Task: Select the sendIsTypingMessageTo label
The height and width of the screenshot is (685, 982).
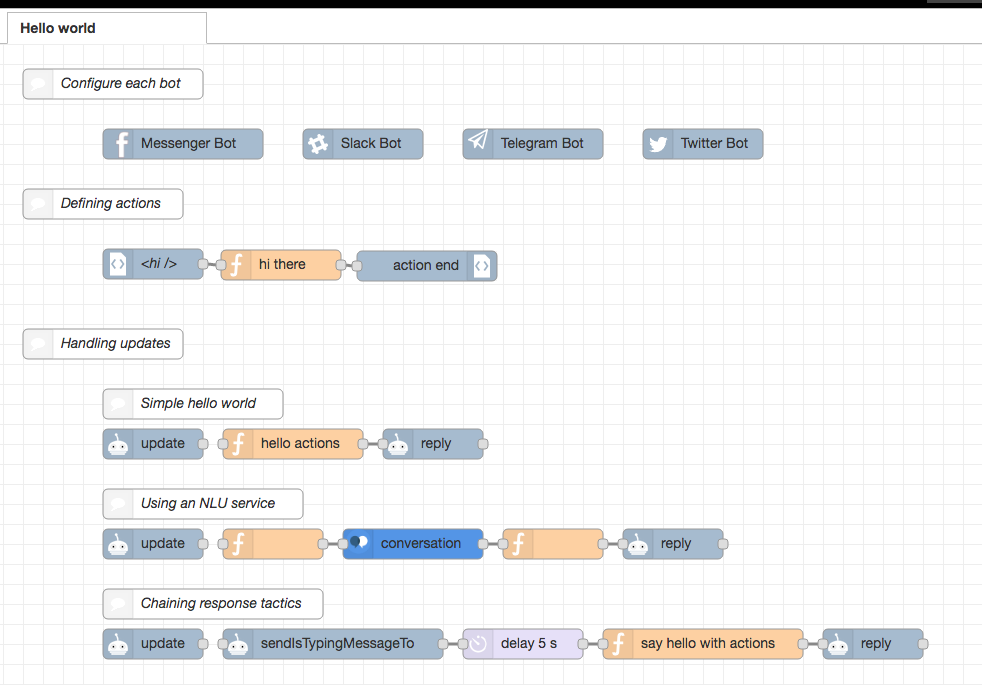Action: point(337,644)
